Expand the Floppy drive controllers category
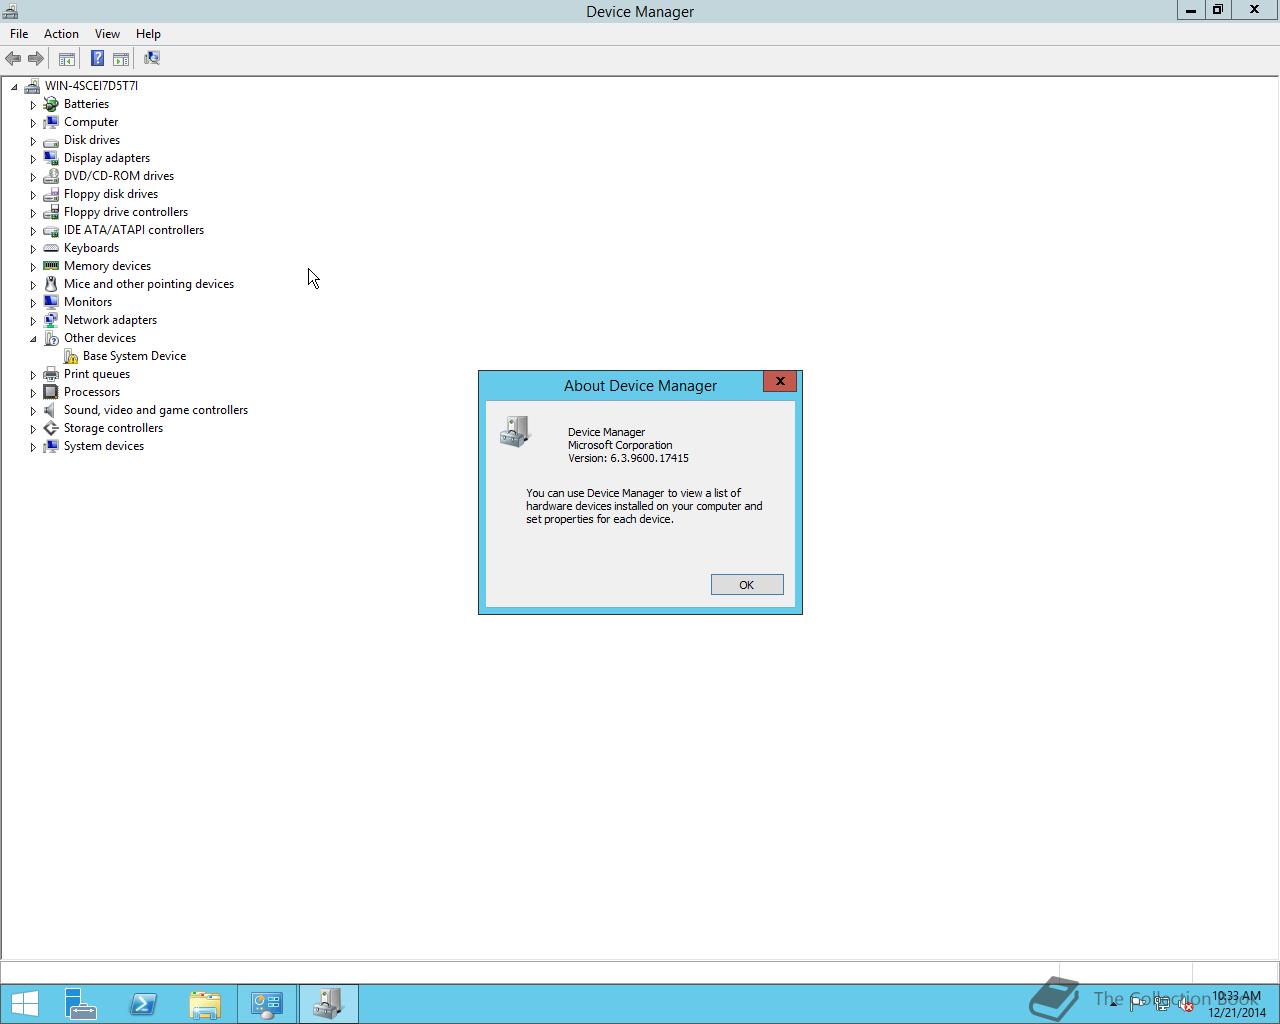The width and height of the screenshot is (1280, 1024). [33, 213]
